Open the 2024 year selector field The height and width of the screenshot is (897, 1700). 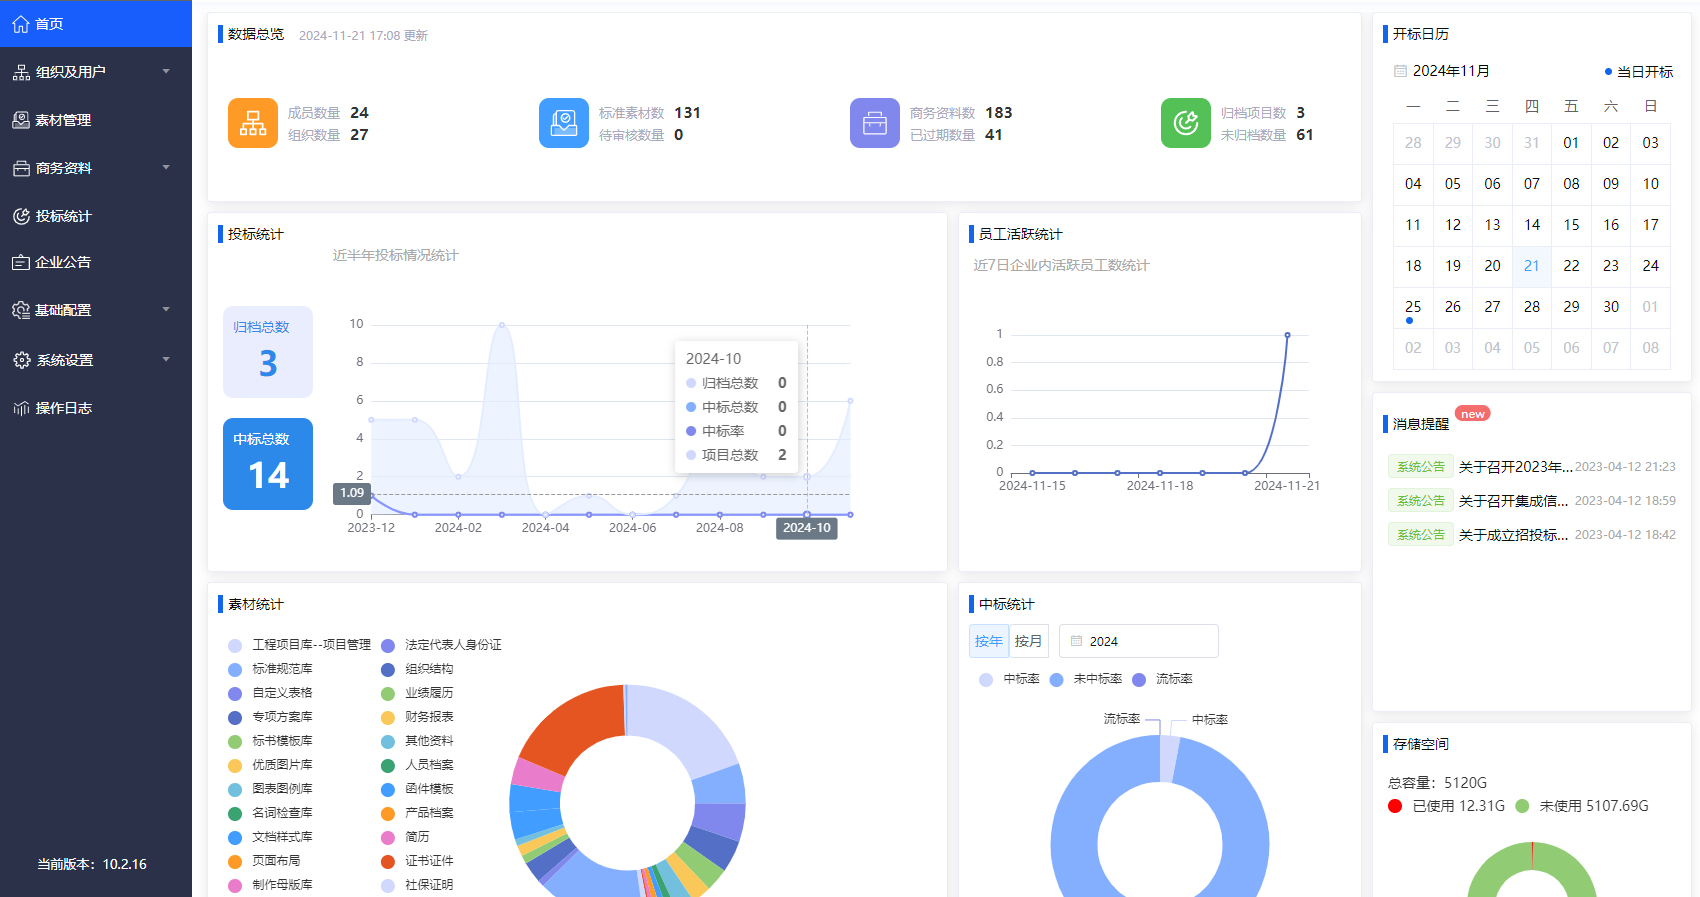[x=1139, y=641]
